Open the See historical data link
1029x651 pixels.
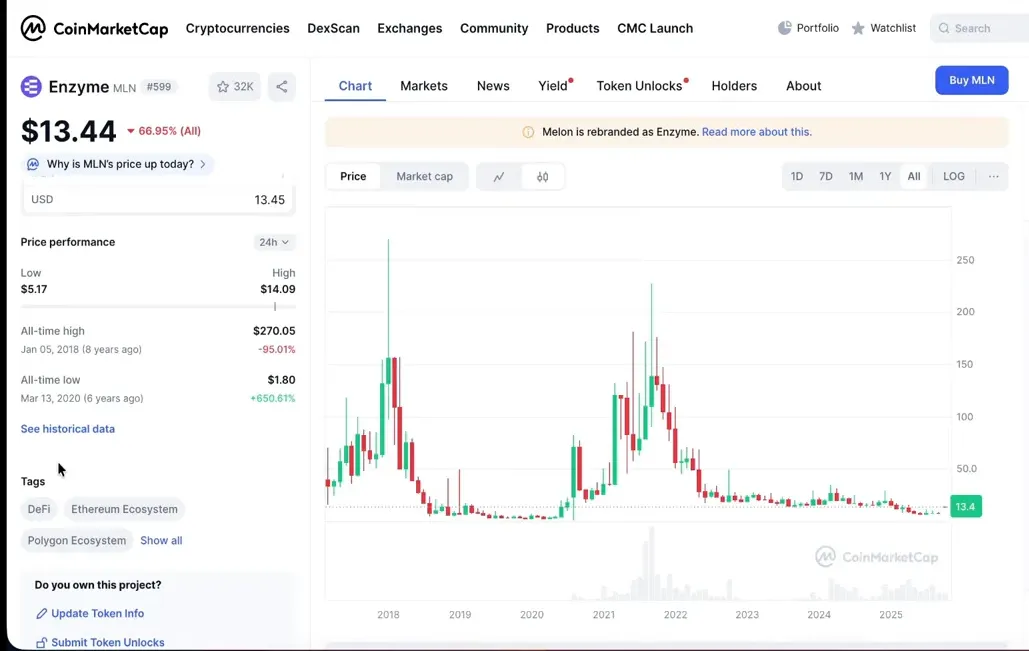coord(68,429)
